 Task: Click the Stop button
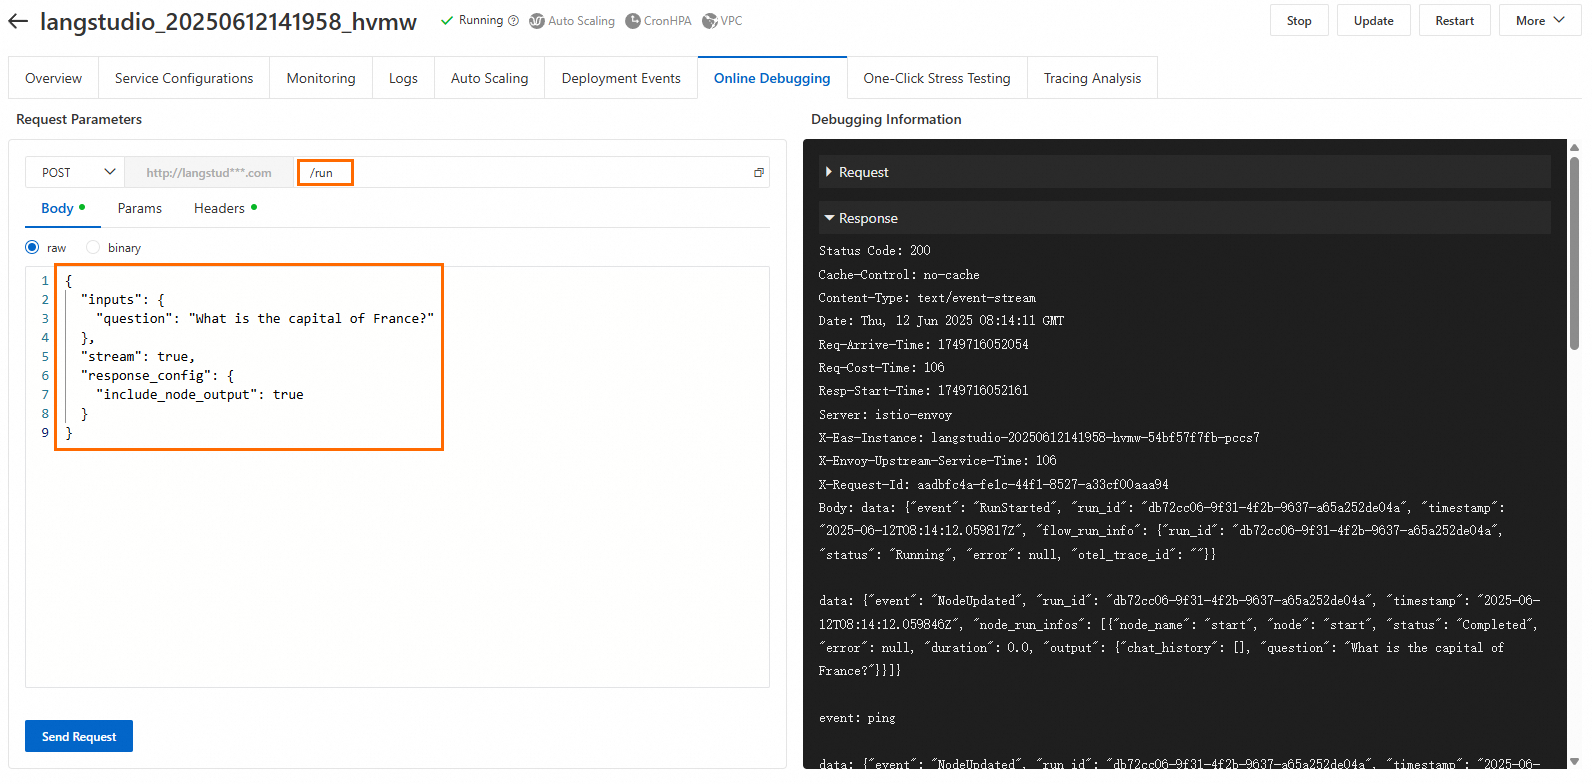(x=1299, y=21)
